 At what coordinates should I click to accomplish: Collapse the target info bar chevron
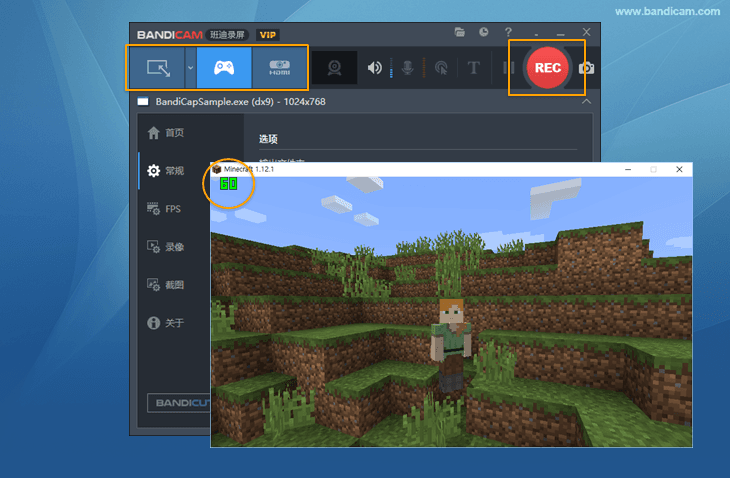(587, 101)
